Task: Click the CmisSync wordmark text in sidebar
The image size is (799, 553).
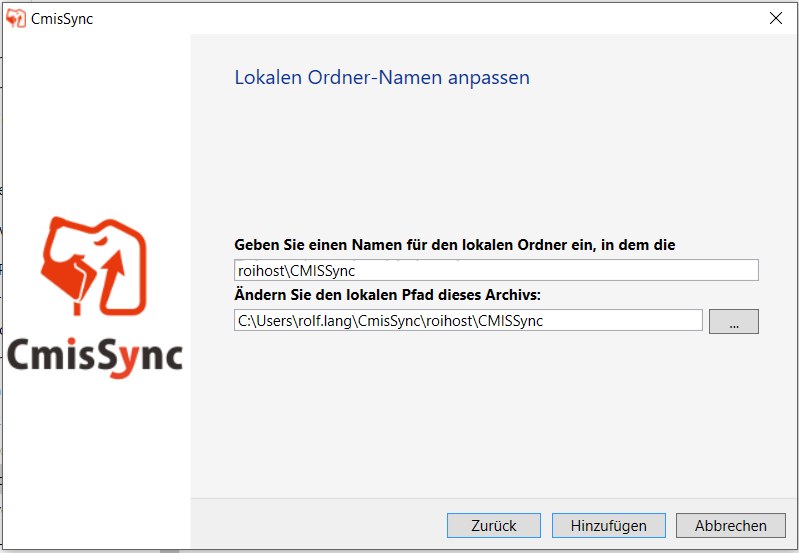Action: click(x=95, y=356)
